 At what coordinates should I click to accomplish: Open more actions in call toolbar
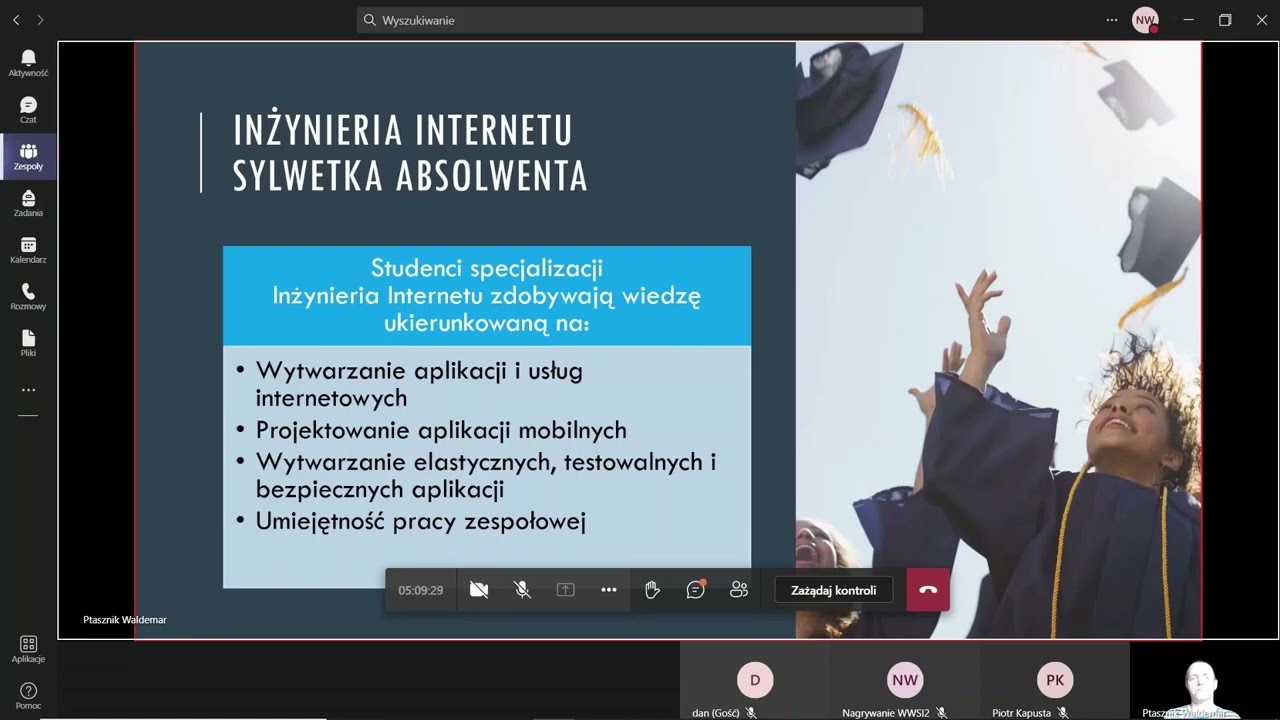click(609, 590)
